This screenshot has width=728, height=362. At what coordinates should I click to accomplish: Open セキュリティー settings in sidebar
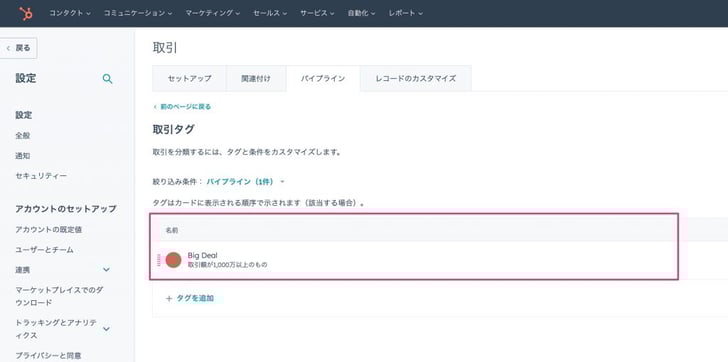coord(41,176)
